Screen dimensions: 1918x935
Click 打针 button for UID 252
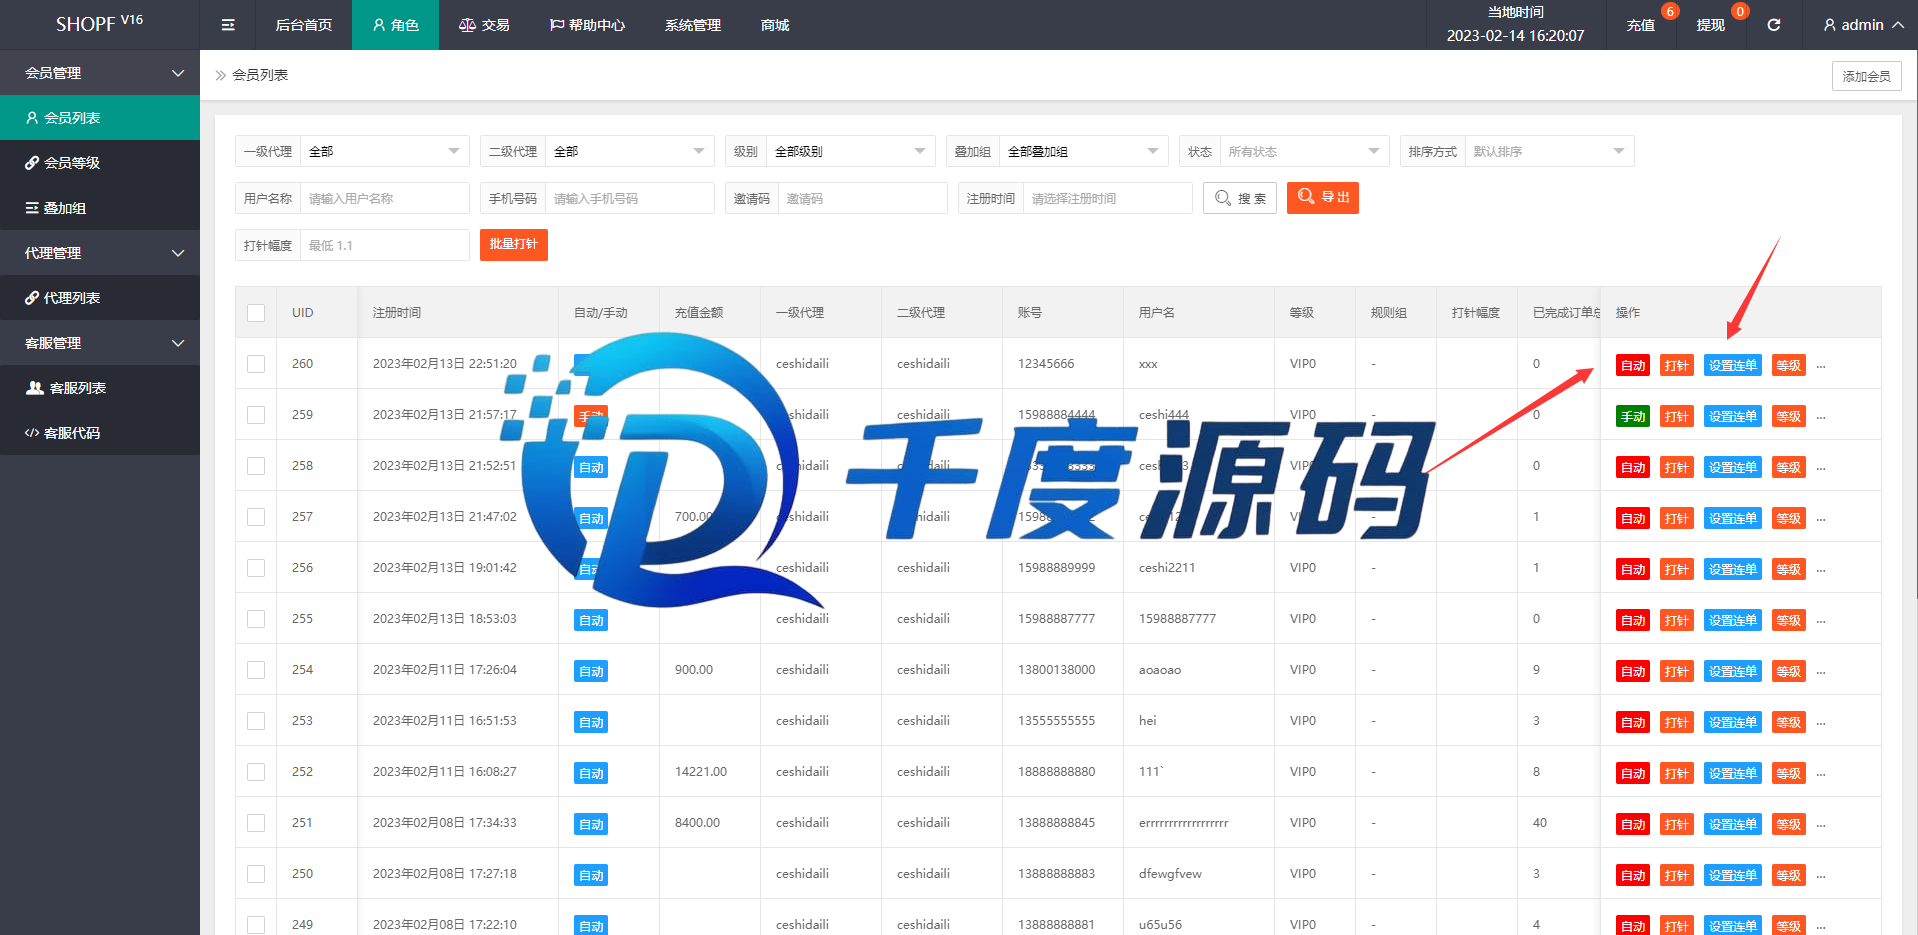[1677, 773]
